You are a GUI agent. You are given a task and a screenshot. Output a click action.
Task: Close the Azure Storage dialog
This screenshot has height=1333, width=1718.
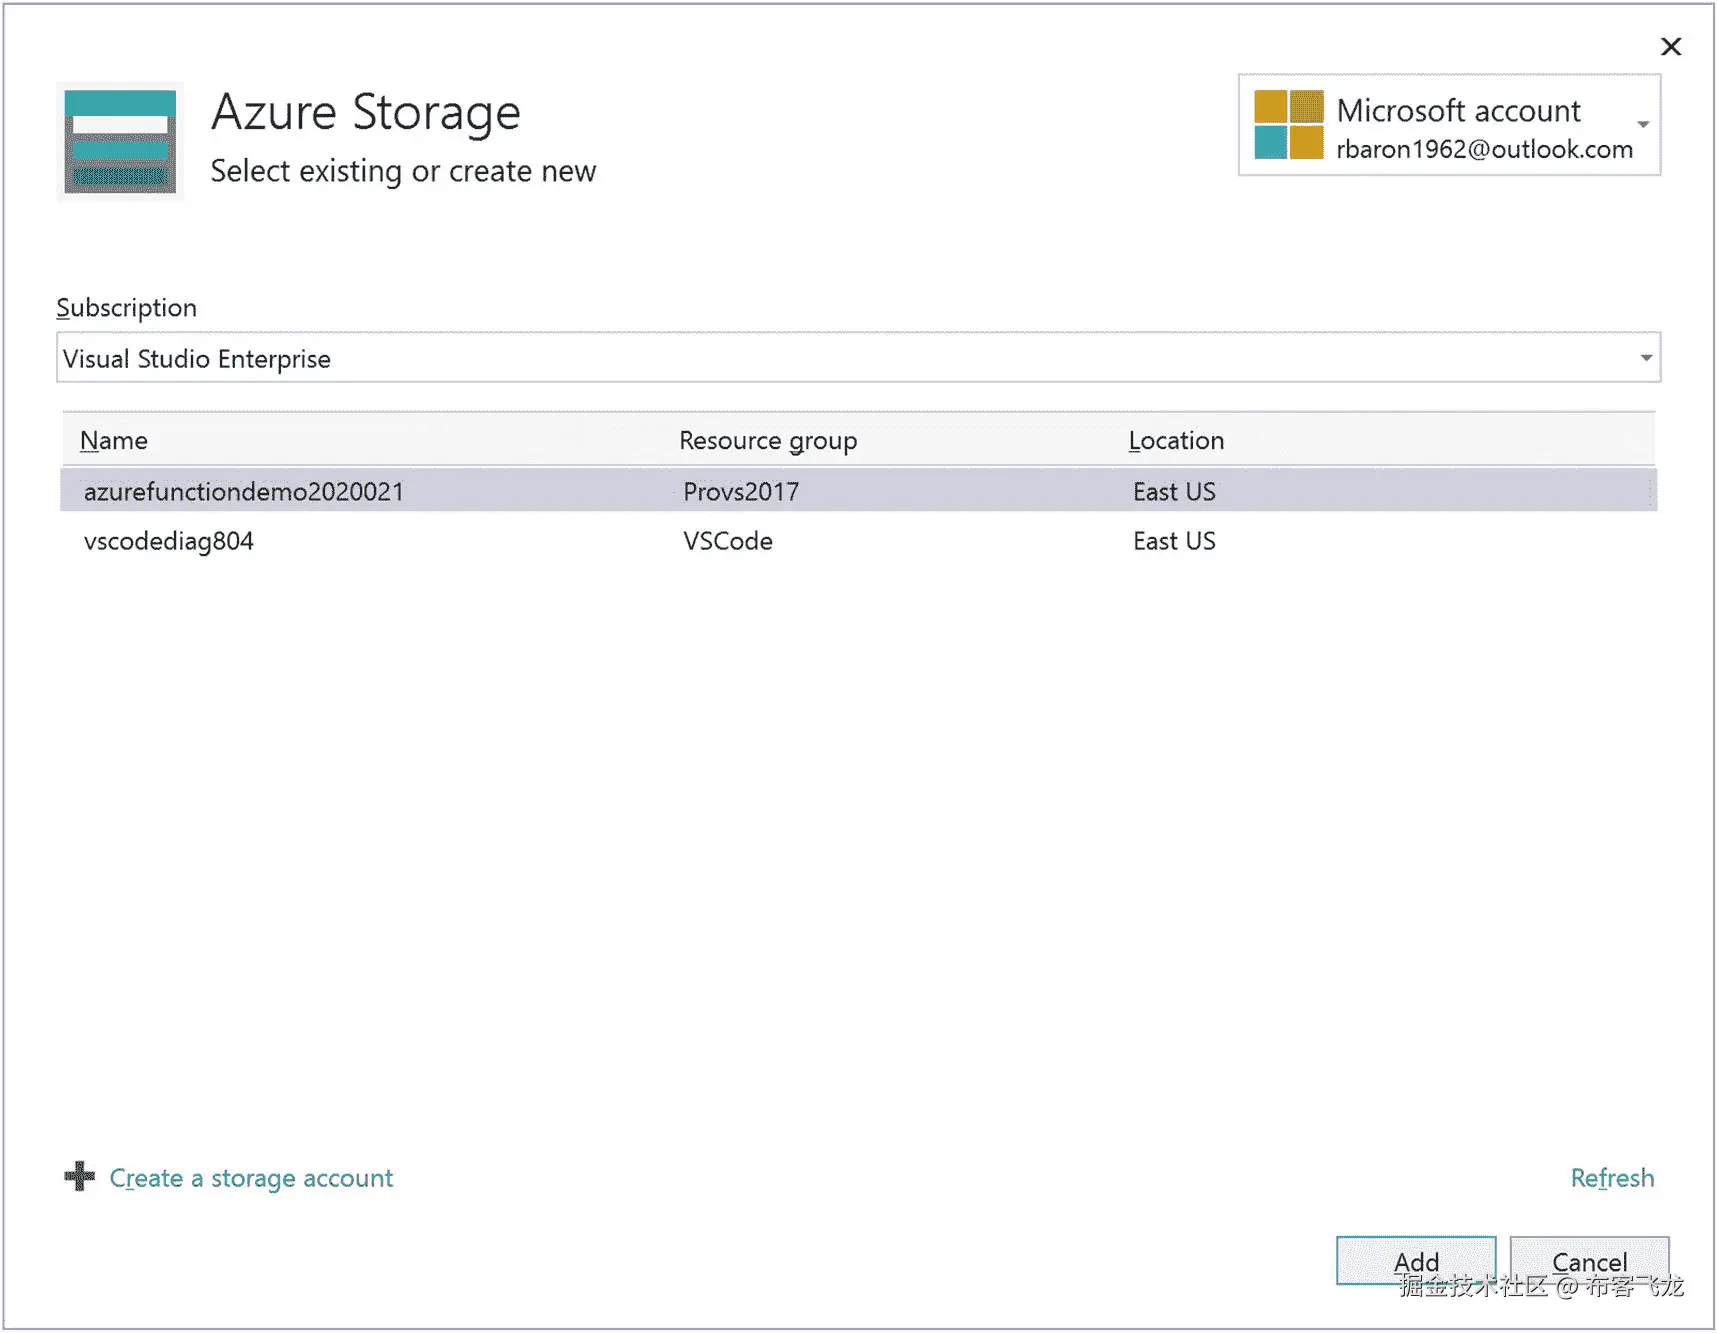[x=1670, y=47]
